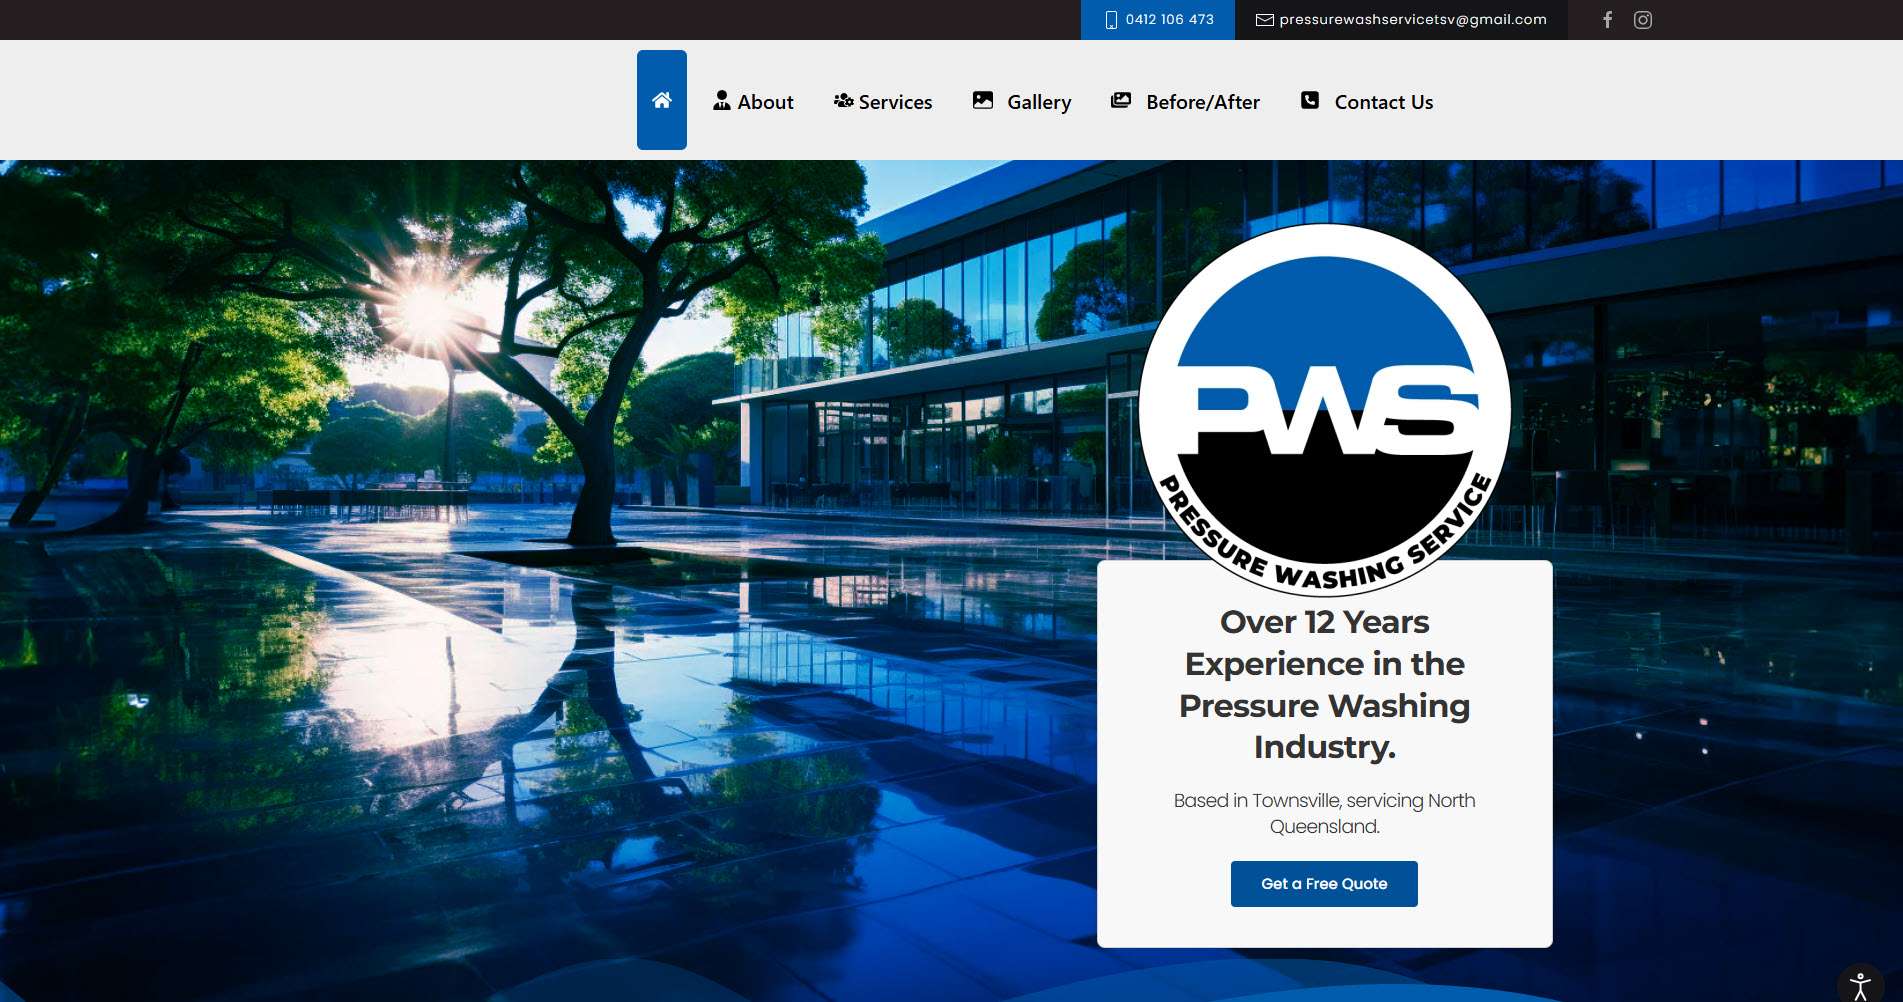Click the Home icon button
The height and width of the screenshot is (1002, 1903).
click(661, 100)
